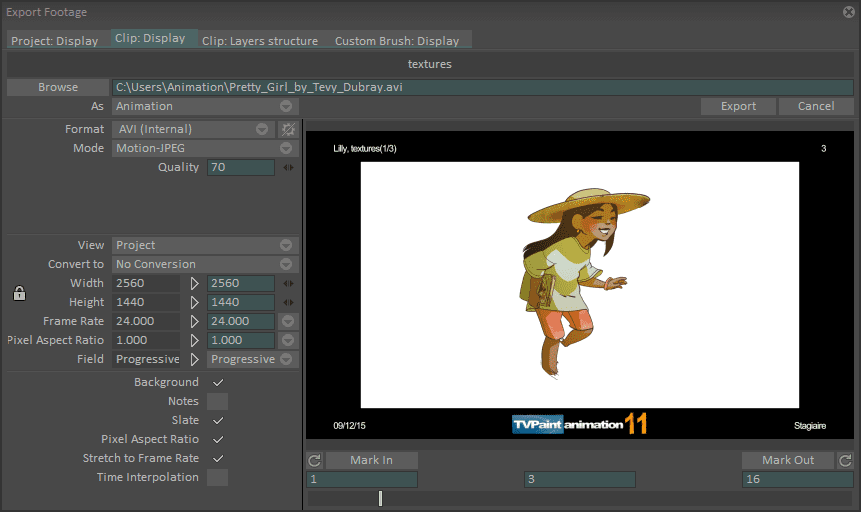Viewport: 861px width, 512px height.
Task: Switch to Custom Brush: Display tab
Action: click(397, 41)
